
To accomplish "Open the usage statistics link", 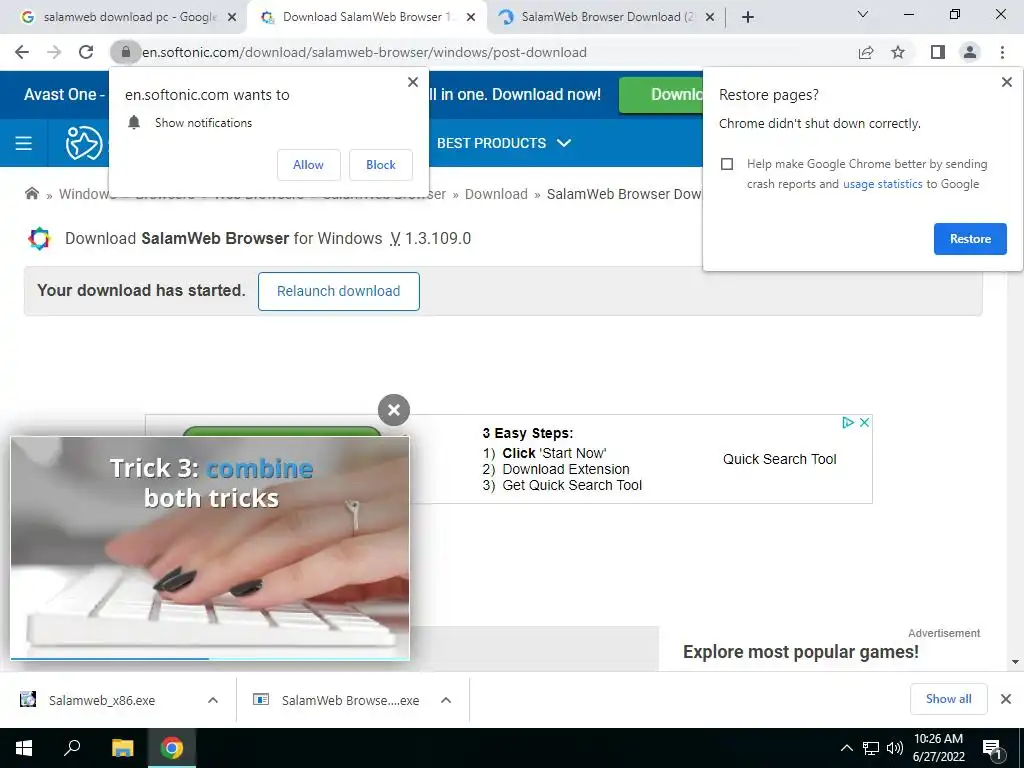I will (x=882, y=184).
